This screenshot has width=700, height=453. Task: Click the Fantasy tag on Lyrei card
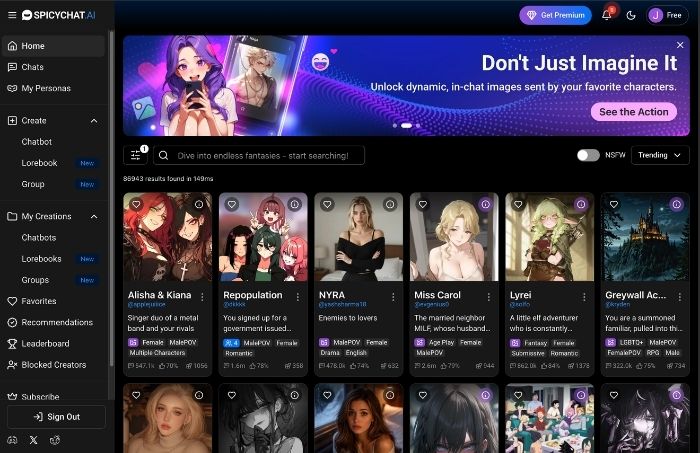[535, 343]
